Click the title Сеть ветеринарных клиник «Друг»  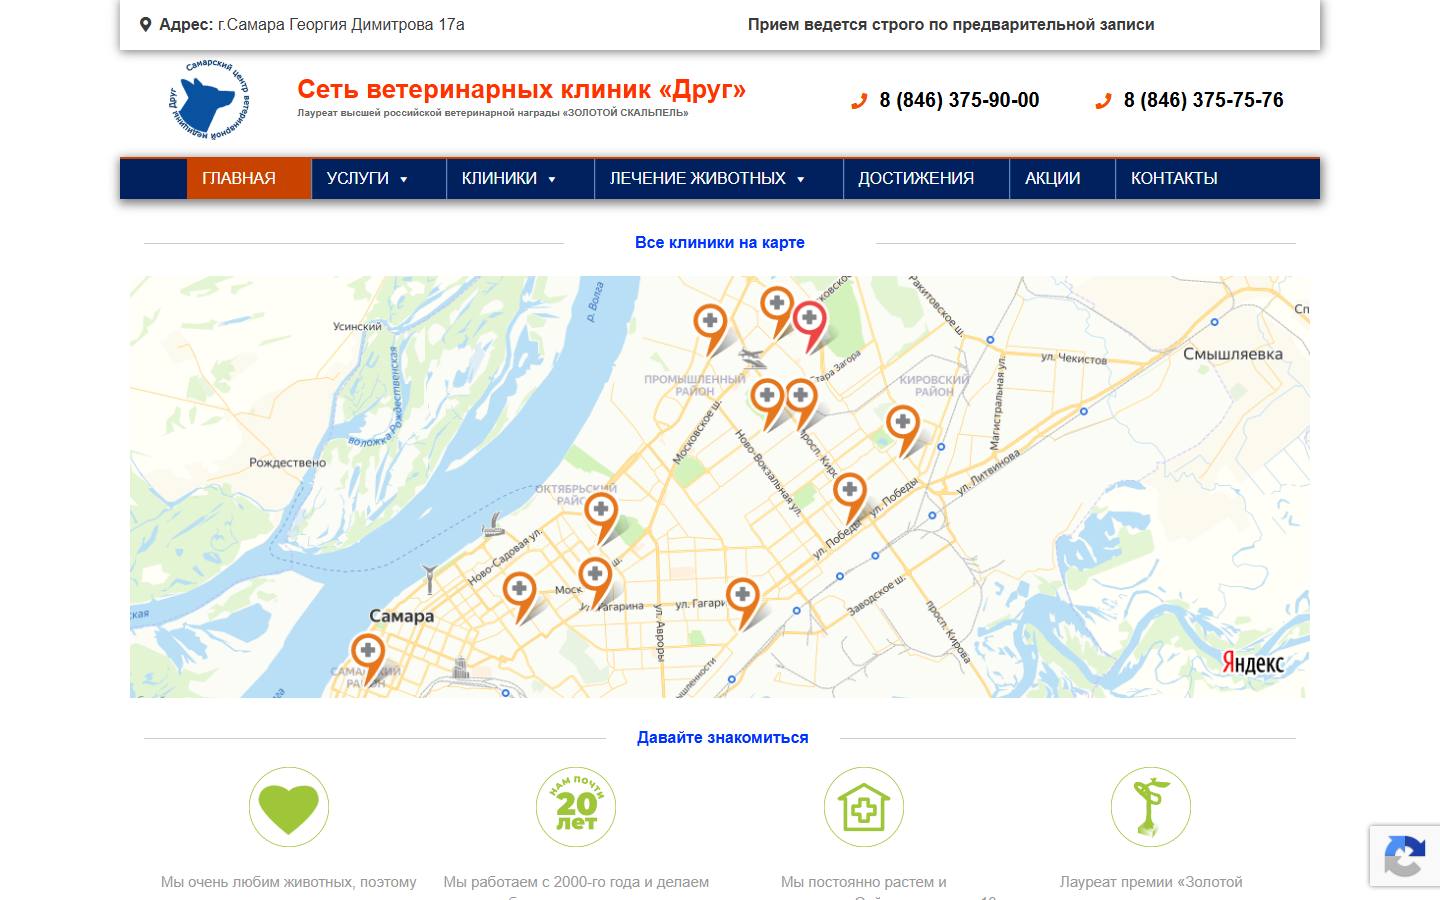tap(521, 90)
